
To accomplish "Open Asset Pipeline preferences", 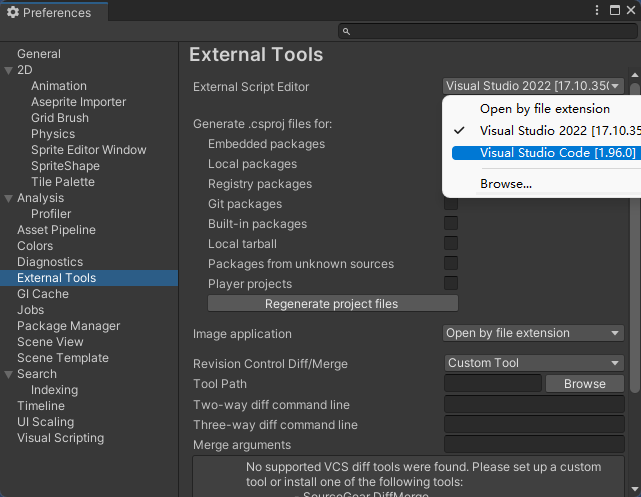I will 56,230.
